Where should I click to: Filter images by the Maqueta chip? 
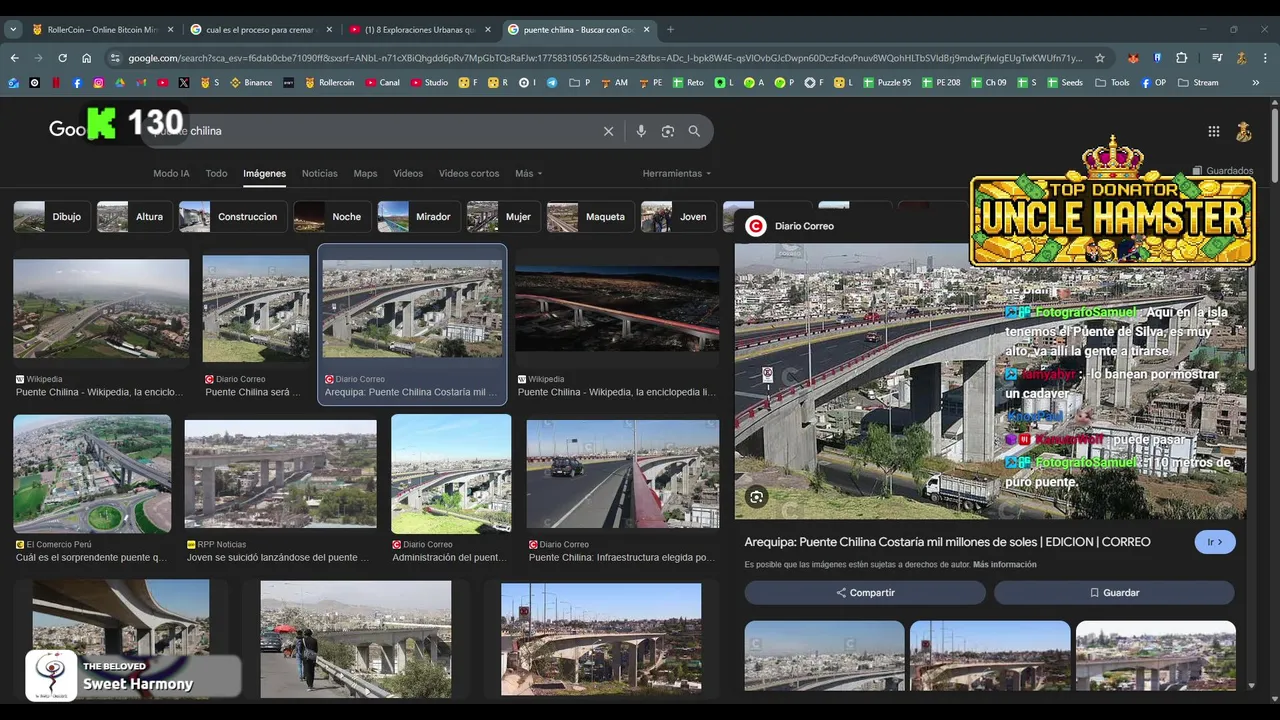click(590, 217)
